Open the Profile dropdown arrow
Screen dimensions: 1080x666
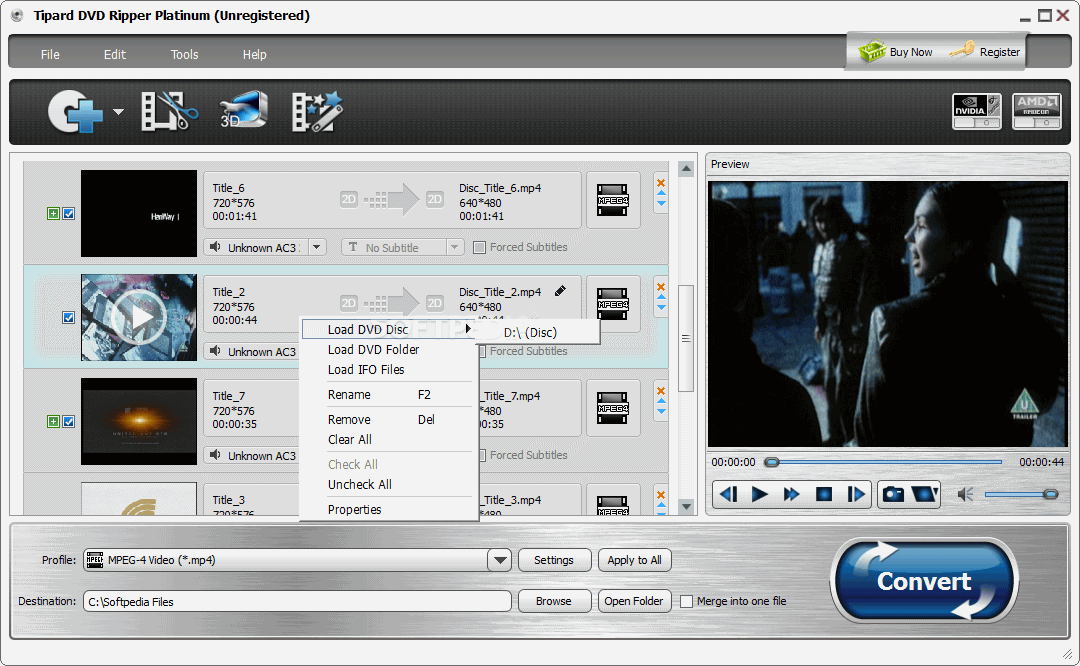pos(499,560)
